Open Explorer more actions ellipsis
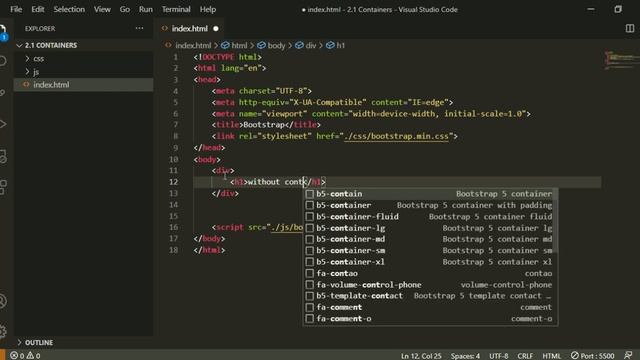 click(x=139, y=28)
